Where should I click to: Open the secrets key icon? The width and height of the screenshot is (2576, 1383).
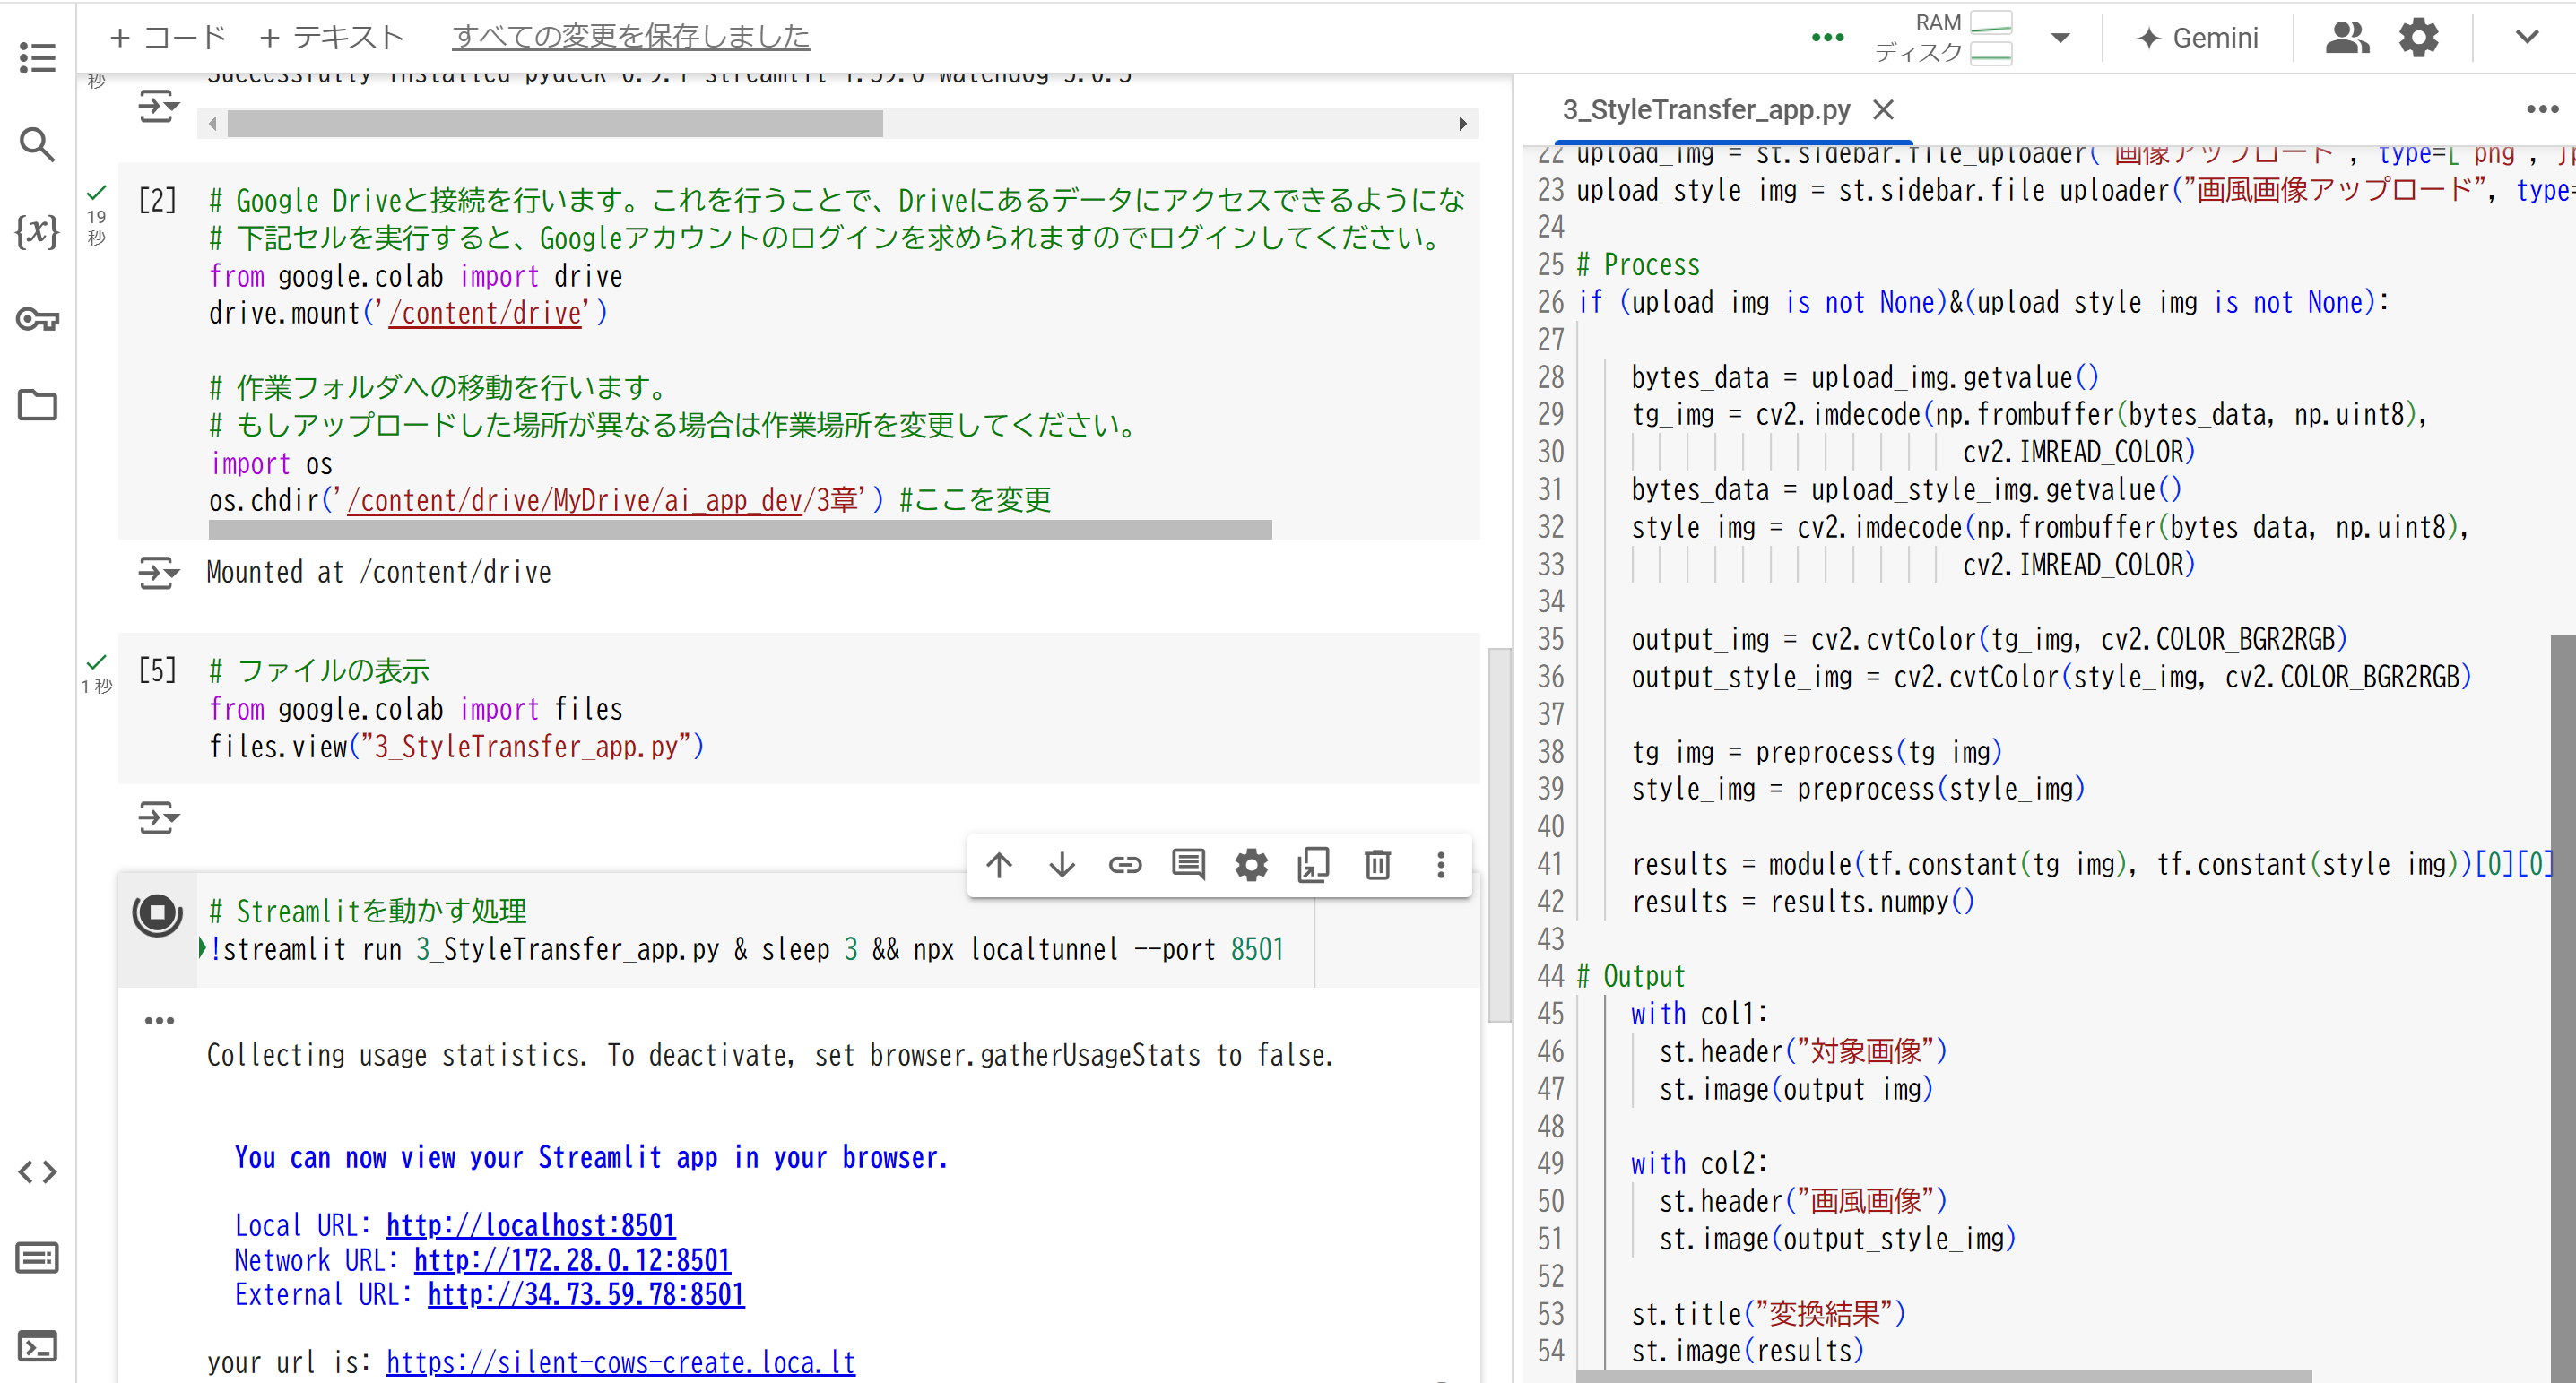coord(37,319)
